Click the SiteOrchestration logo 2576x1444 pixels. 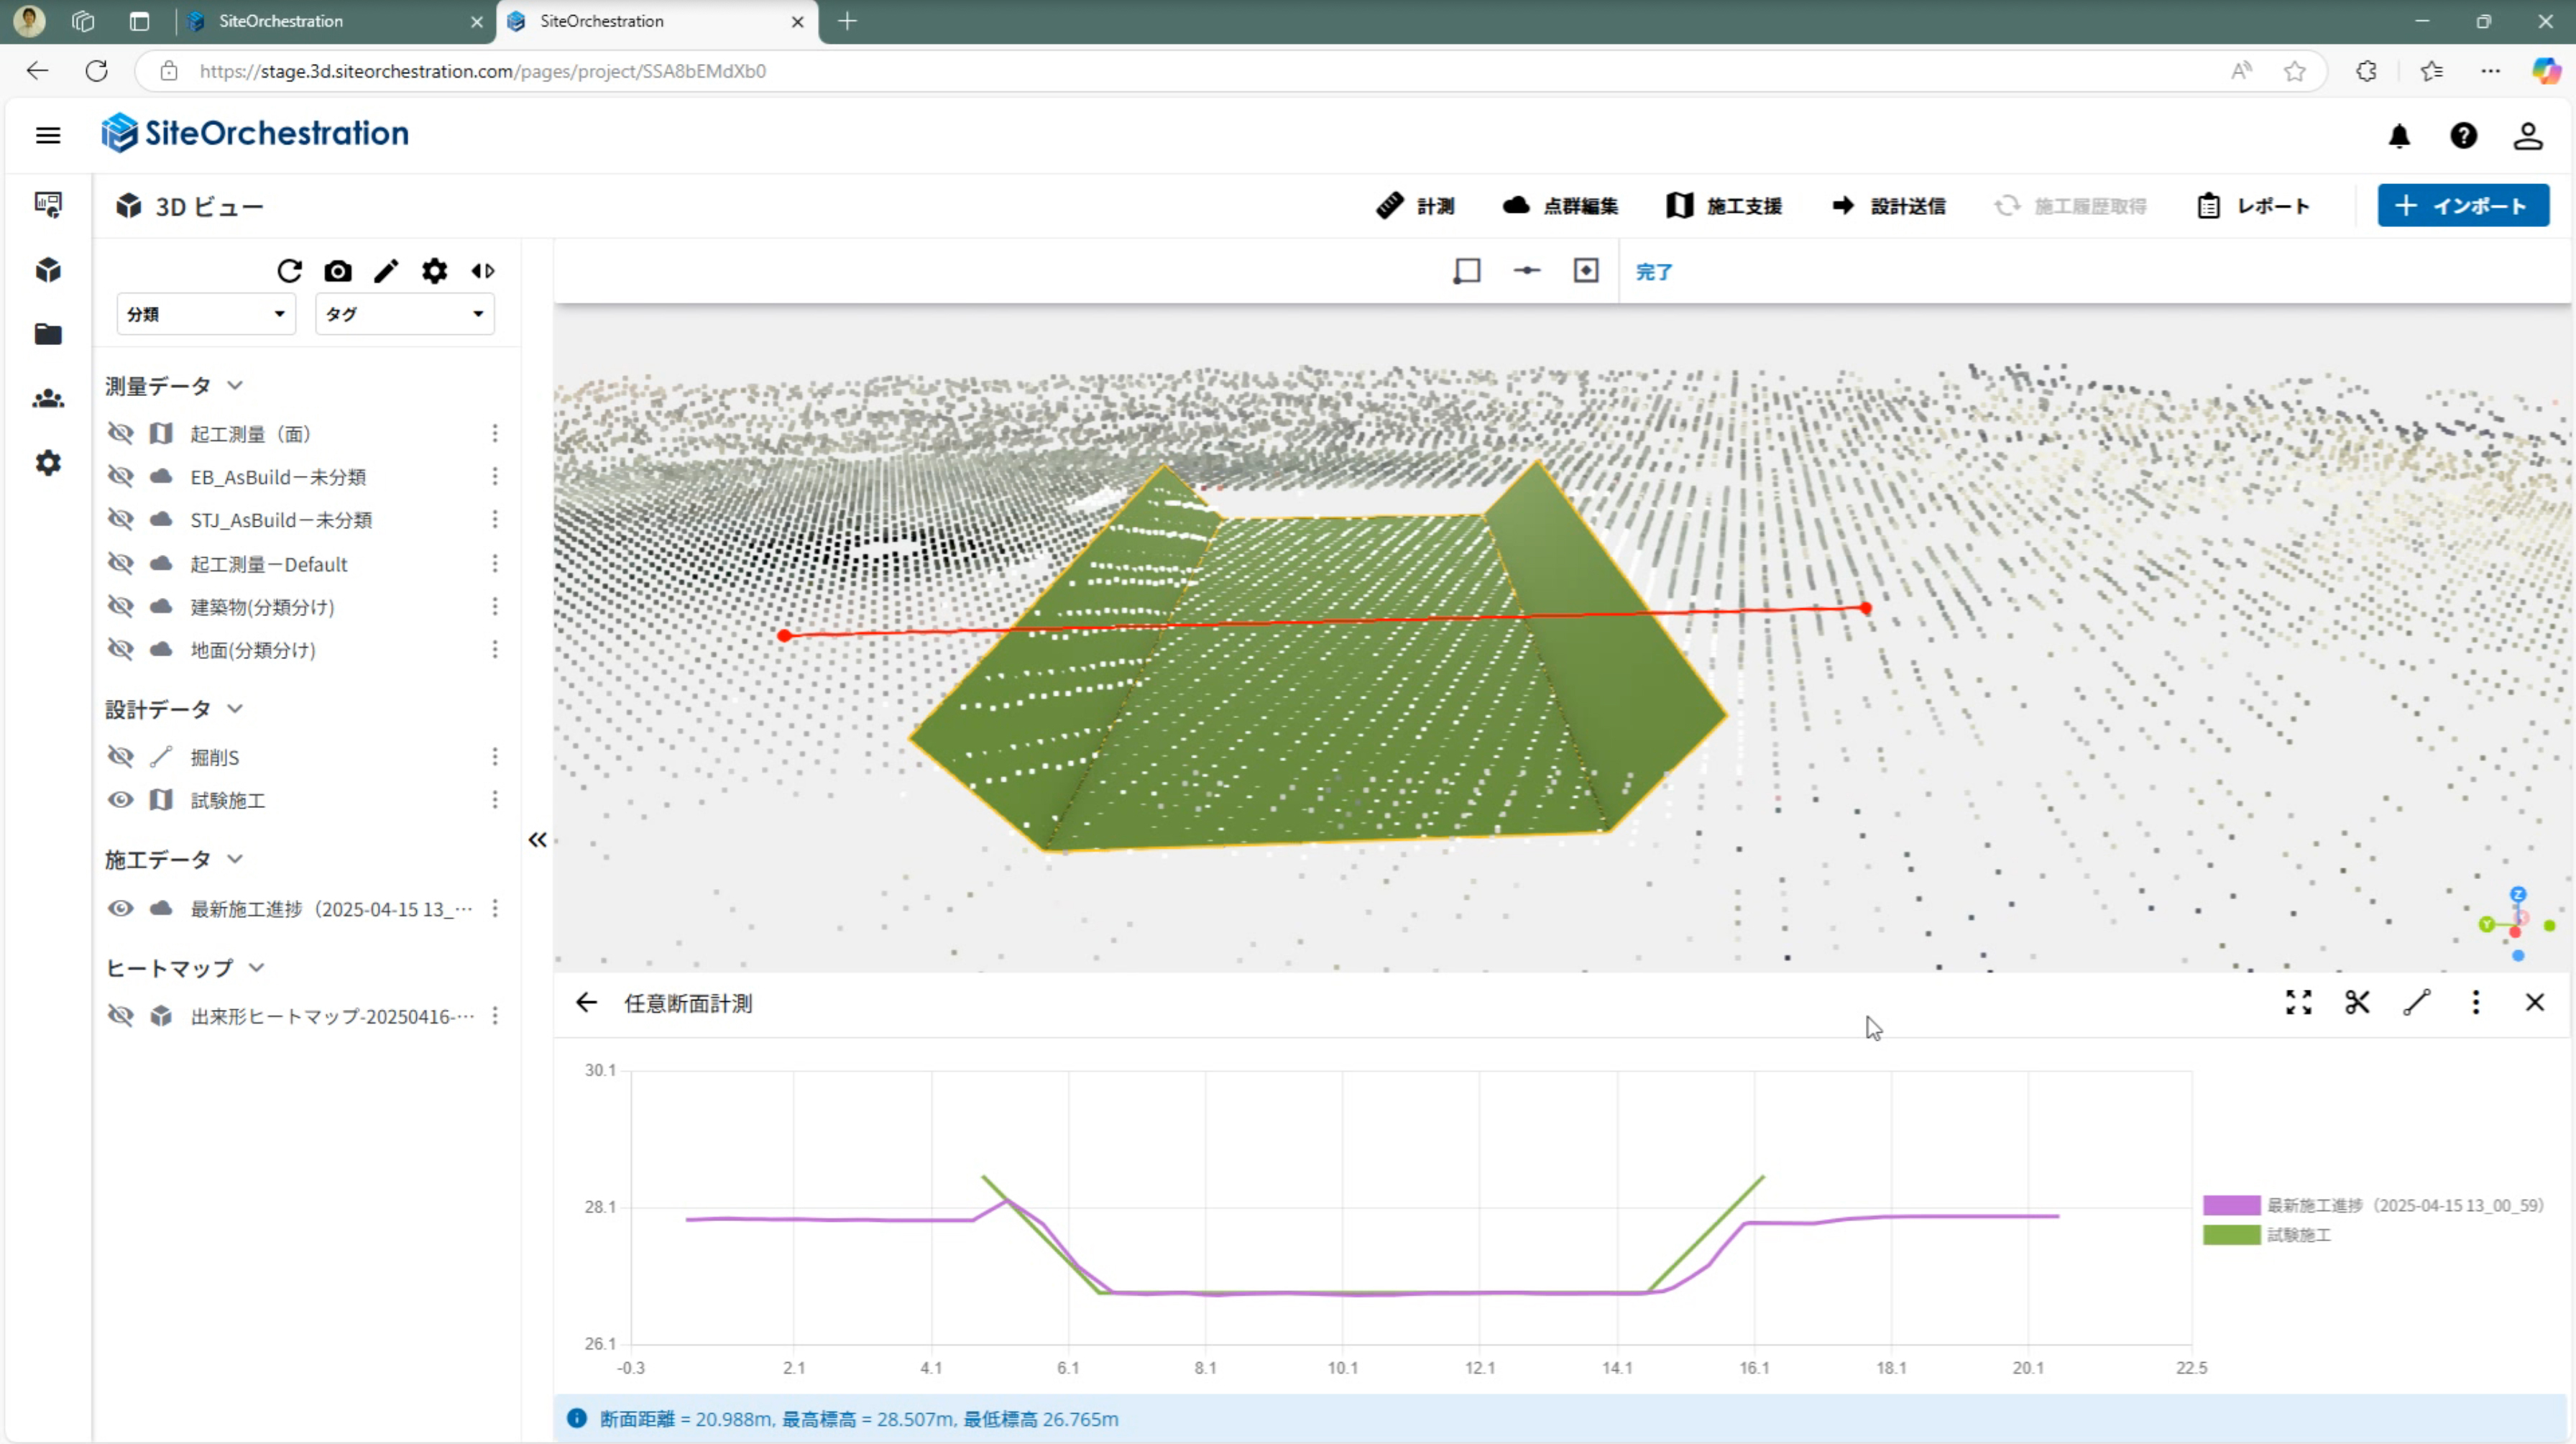click(x=255, y=133)
